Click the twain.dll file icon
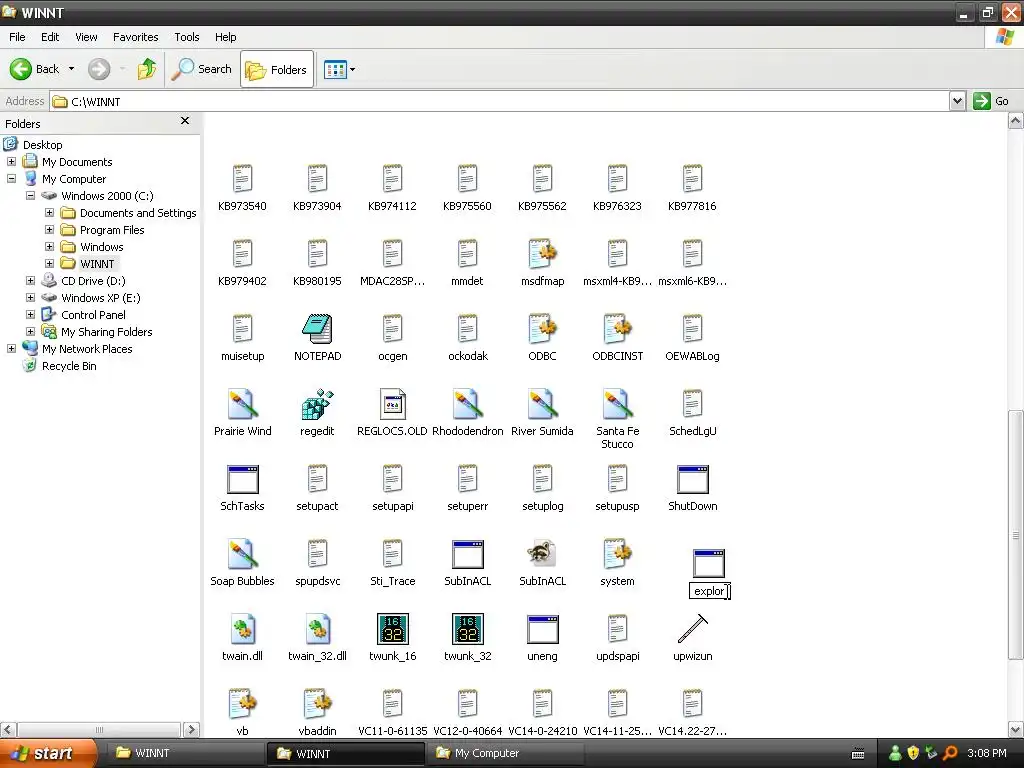Image resolution: width=1024 pixels, height=768 pixels. [x=242, y=629]
